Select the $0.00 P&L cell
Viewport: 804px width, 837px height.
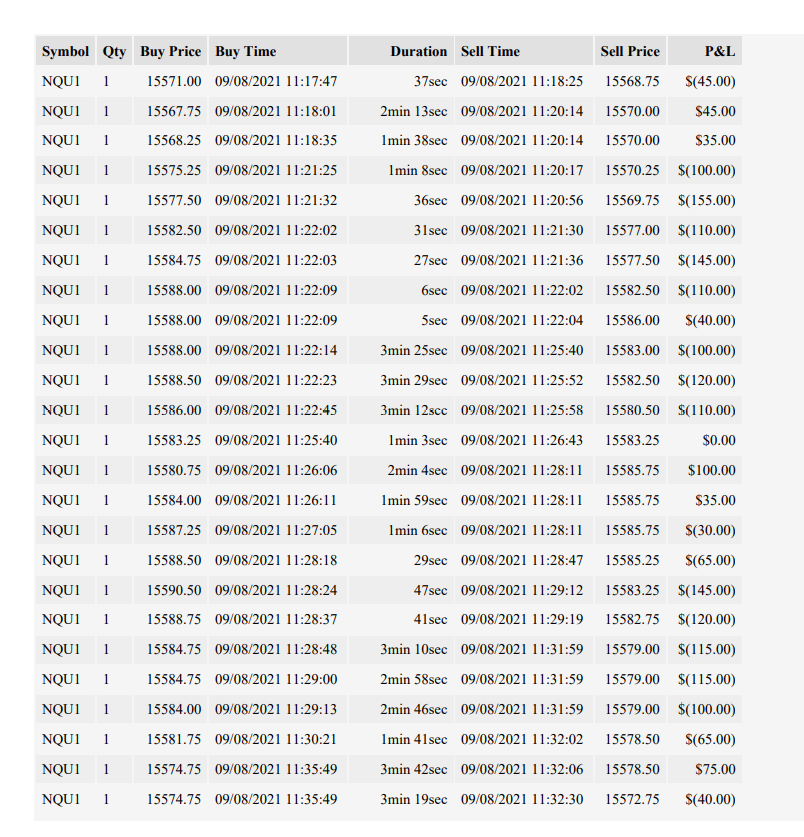(705, 440)
